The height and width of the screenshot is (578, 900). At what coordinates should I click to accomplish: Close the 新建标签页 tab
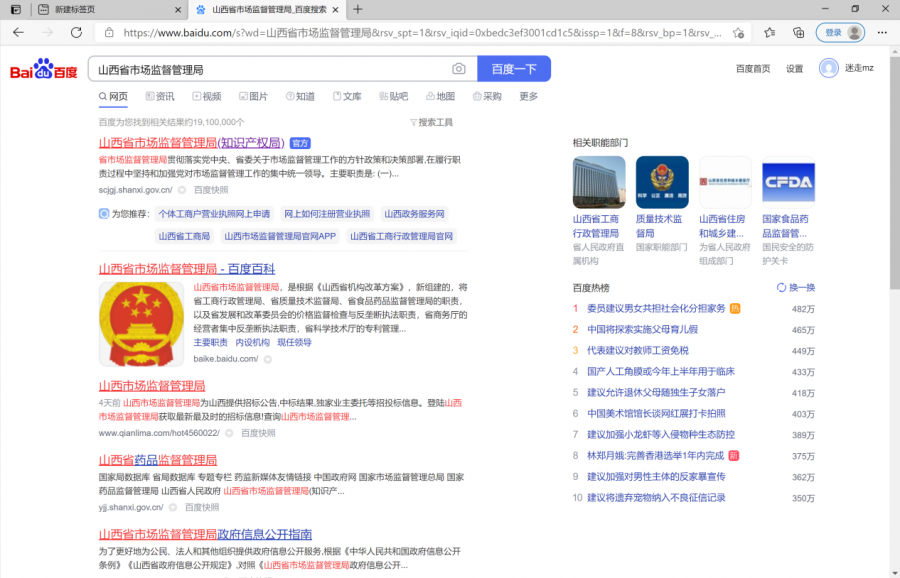[178, 10]
